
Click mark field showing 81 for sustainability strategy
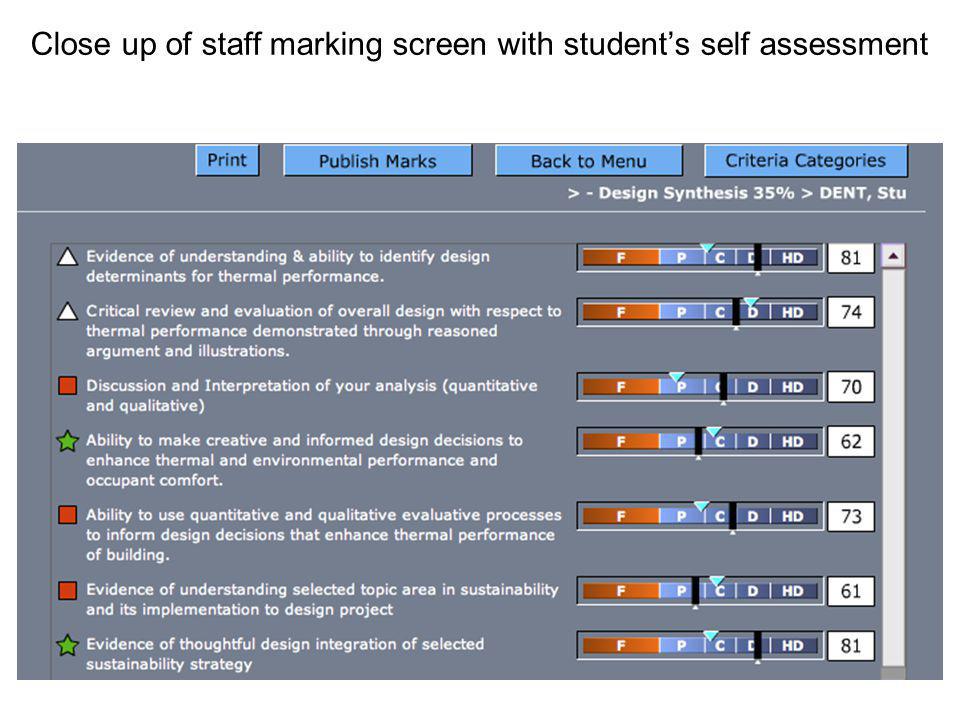click(851, 645)
